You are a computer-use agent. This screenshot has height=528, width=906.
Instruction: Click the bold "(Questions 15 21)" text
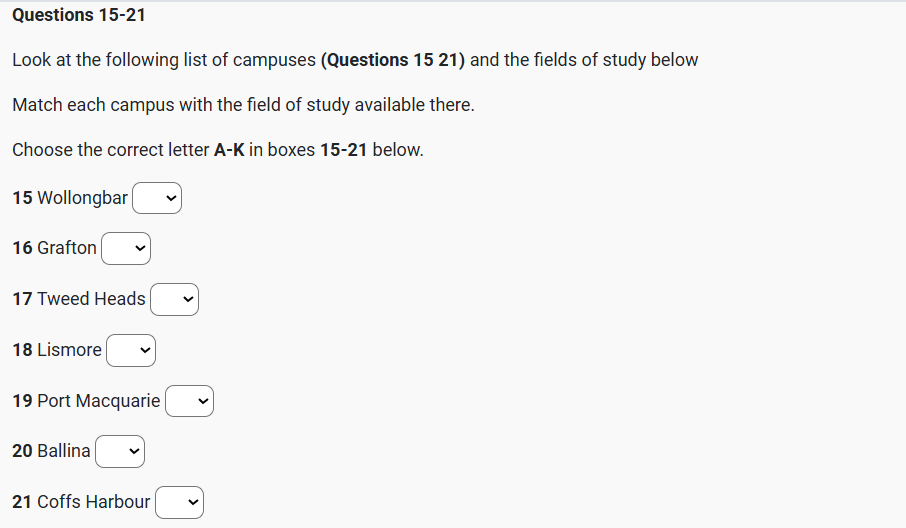(393, 60)
